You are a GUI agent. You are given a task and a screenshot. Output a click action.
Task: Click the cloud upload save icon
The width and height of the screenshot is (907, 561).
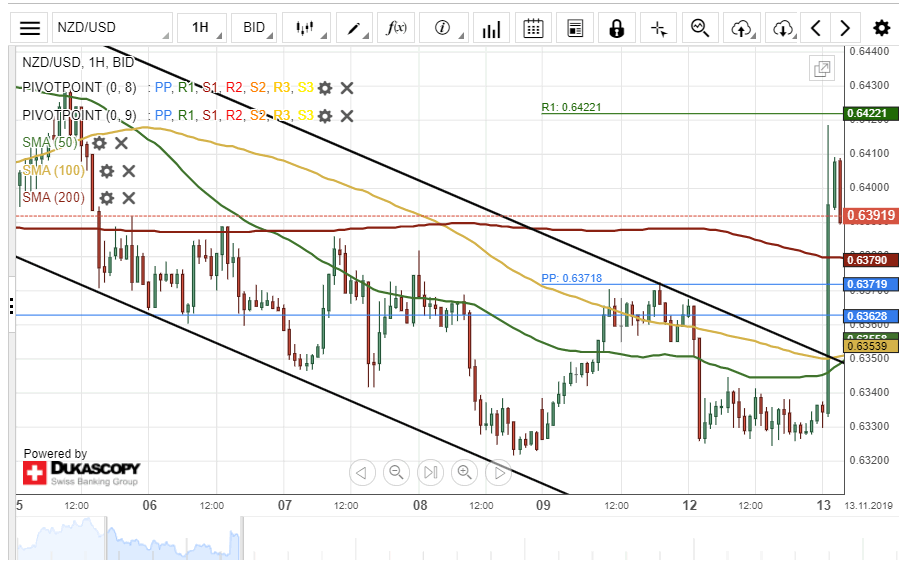pos(742,28)
